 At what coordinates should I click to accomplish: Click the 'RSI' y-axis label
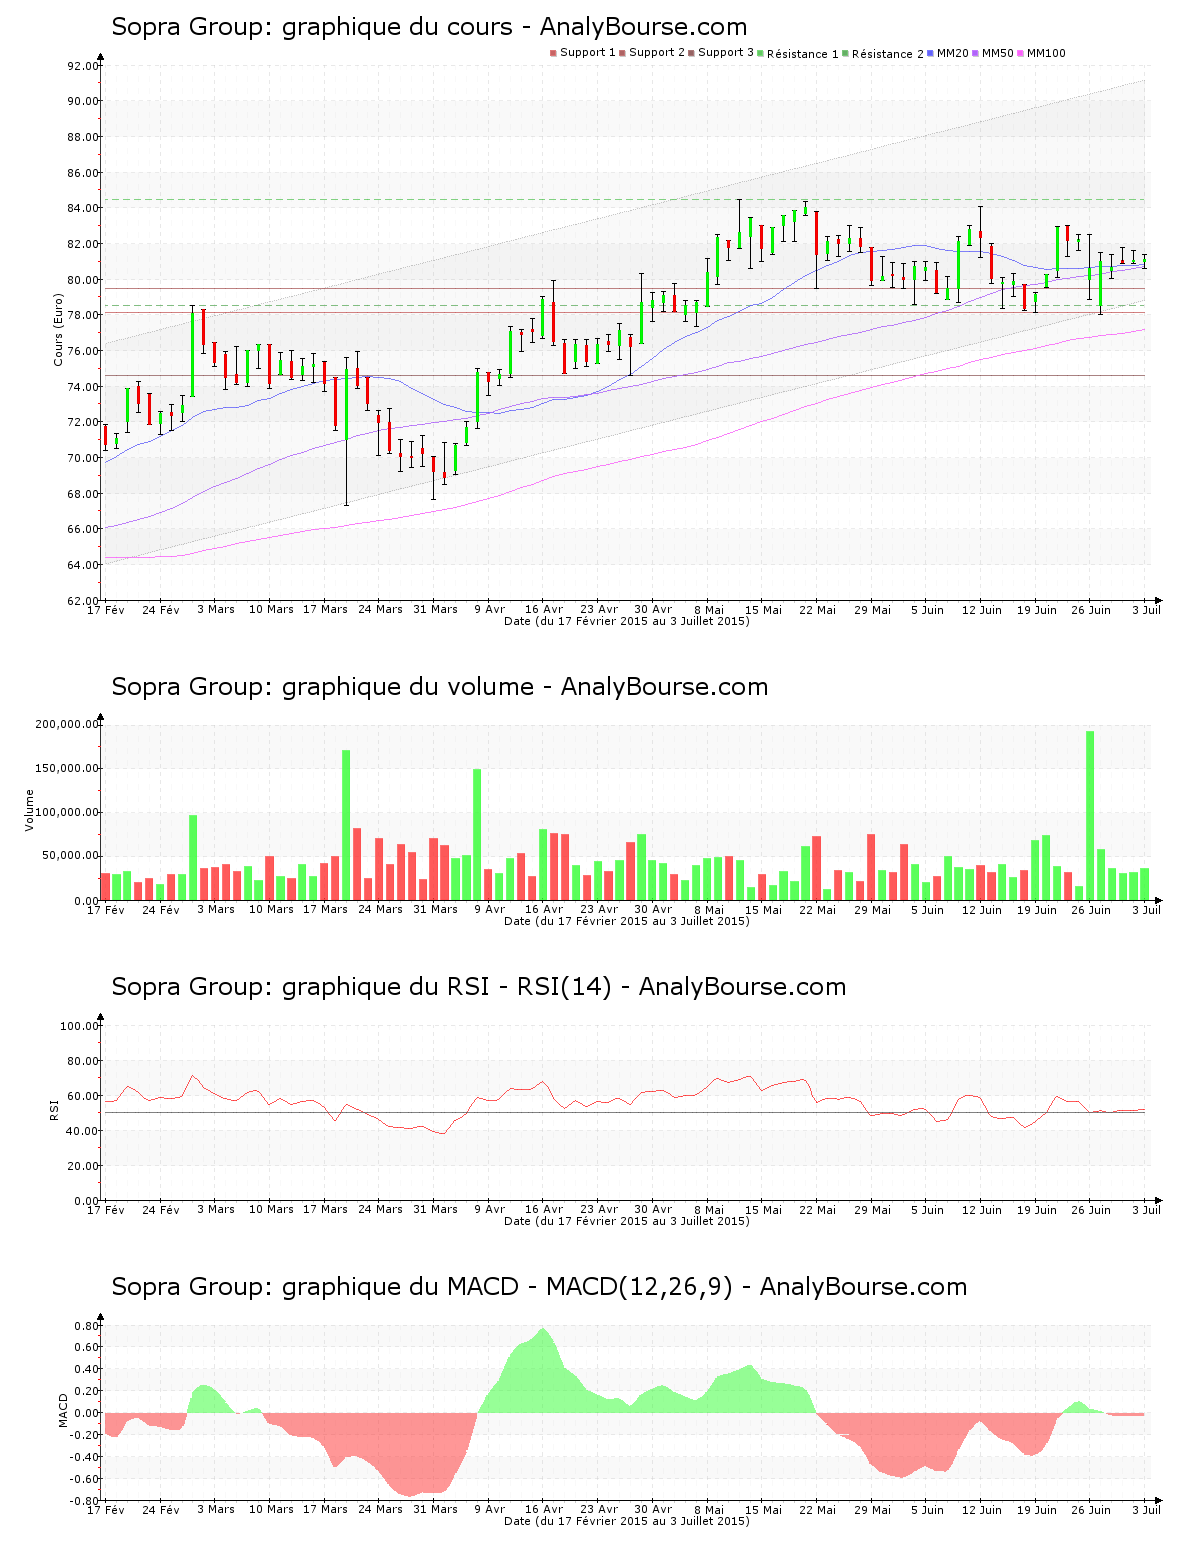click(54, 1109)
